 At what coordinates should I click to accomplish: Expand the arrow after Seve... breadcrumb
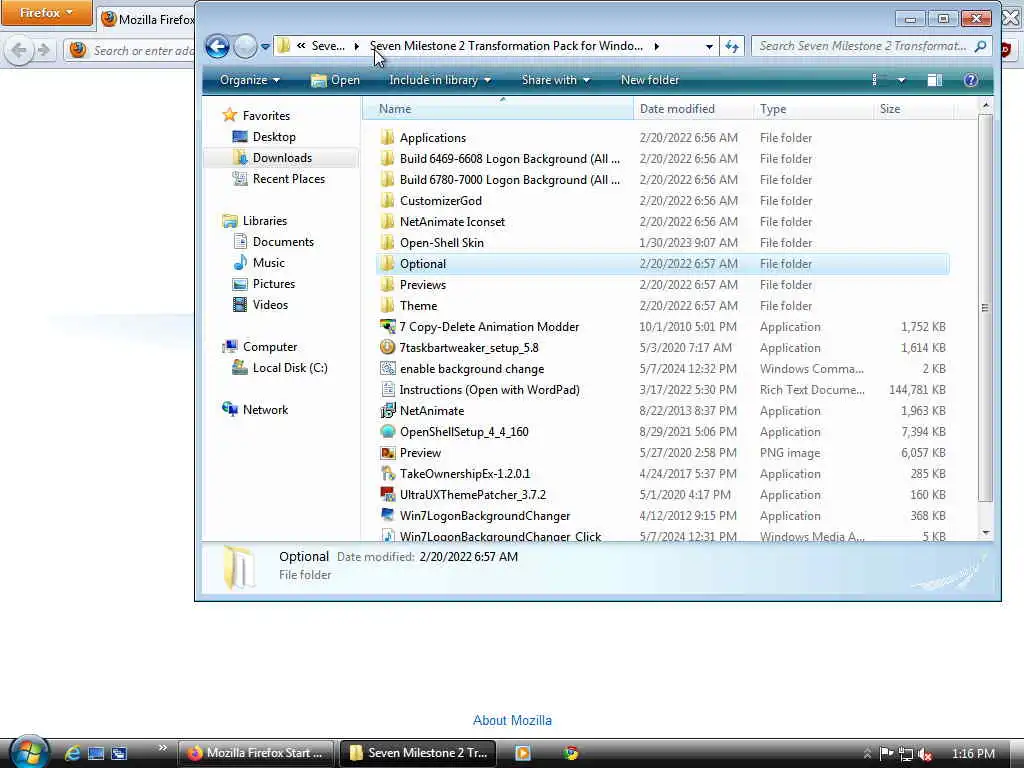pyautogui.click(x=357, y=46)
